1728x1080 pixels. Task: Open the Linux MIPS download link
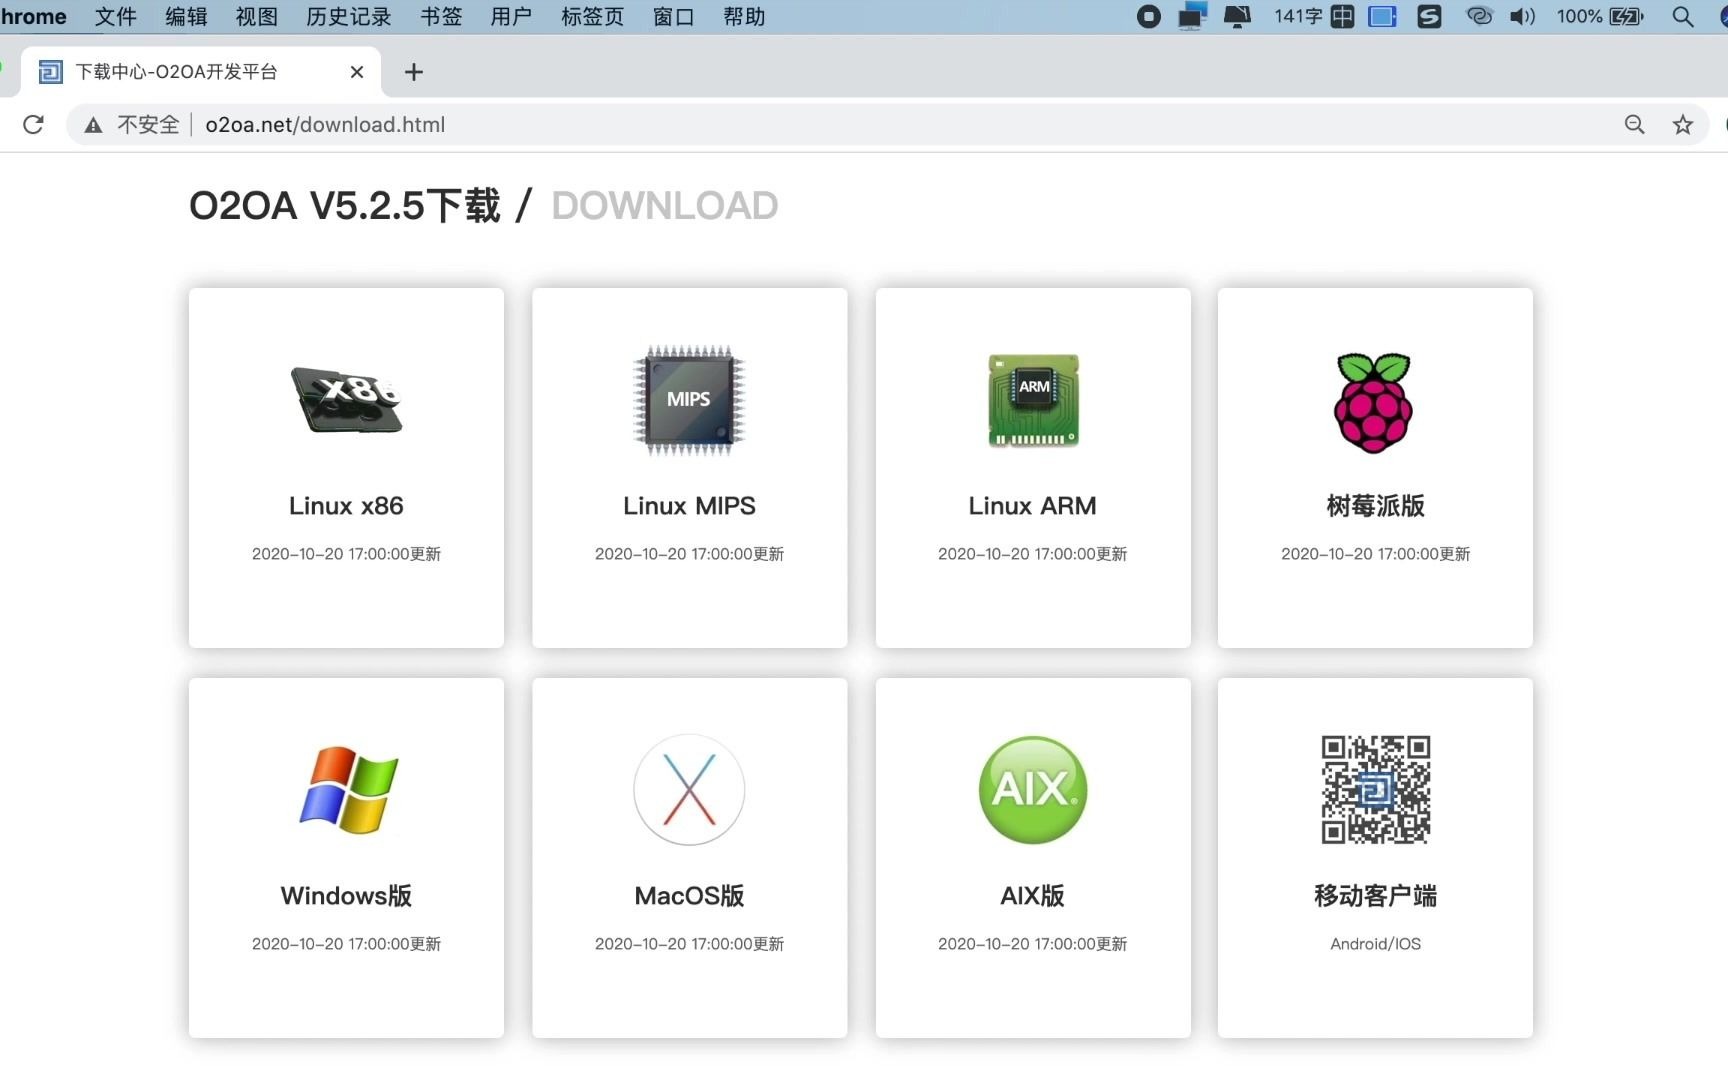coord(689,506)
